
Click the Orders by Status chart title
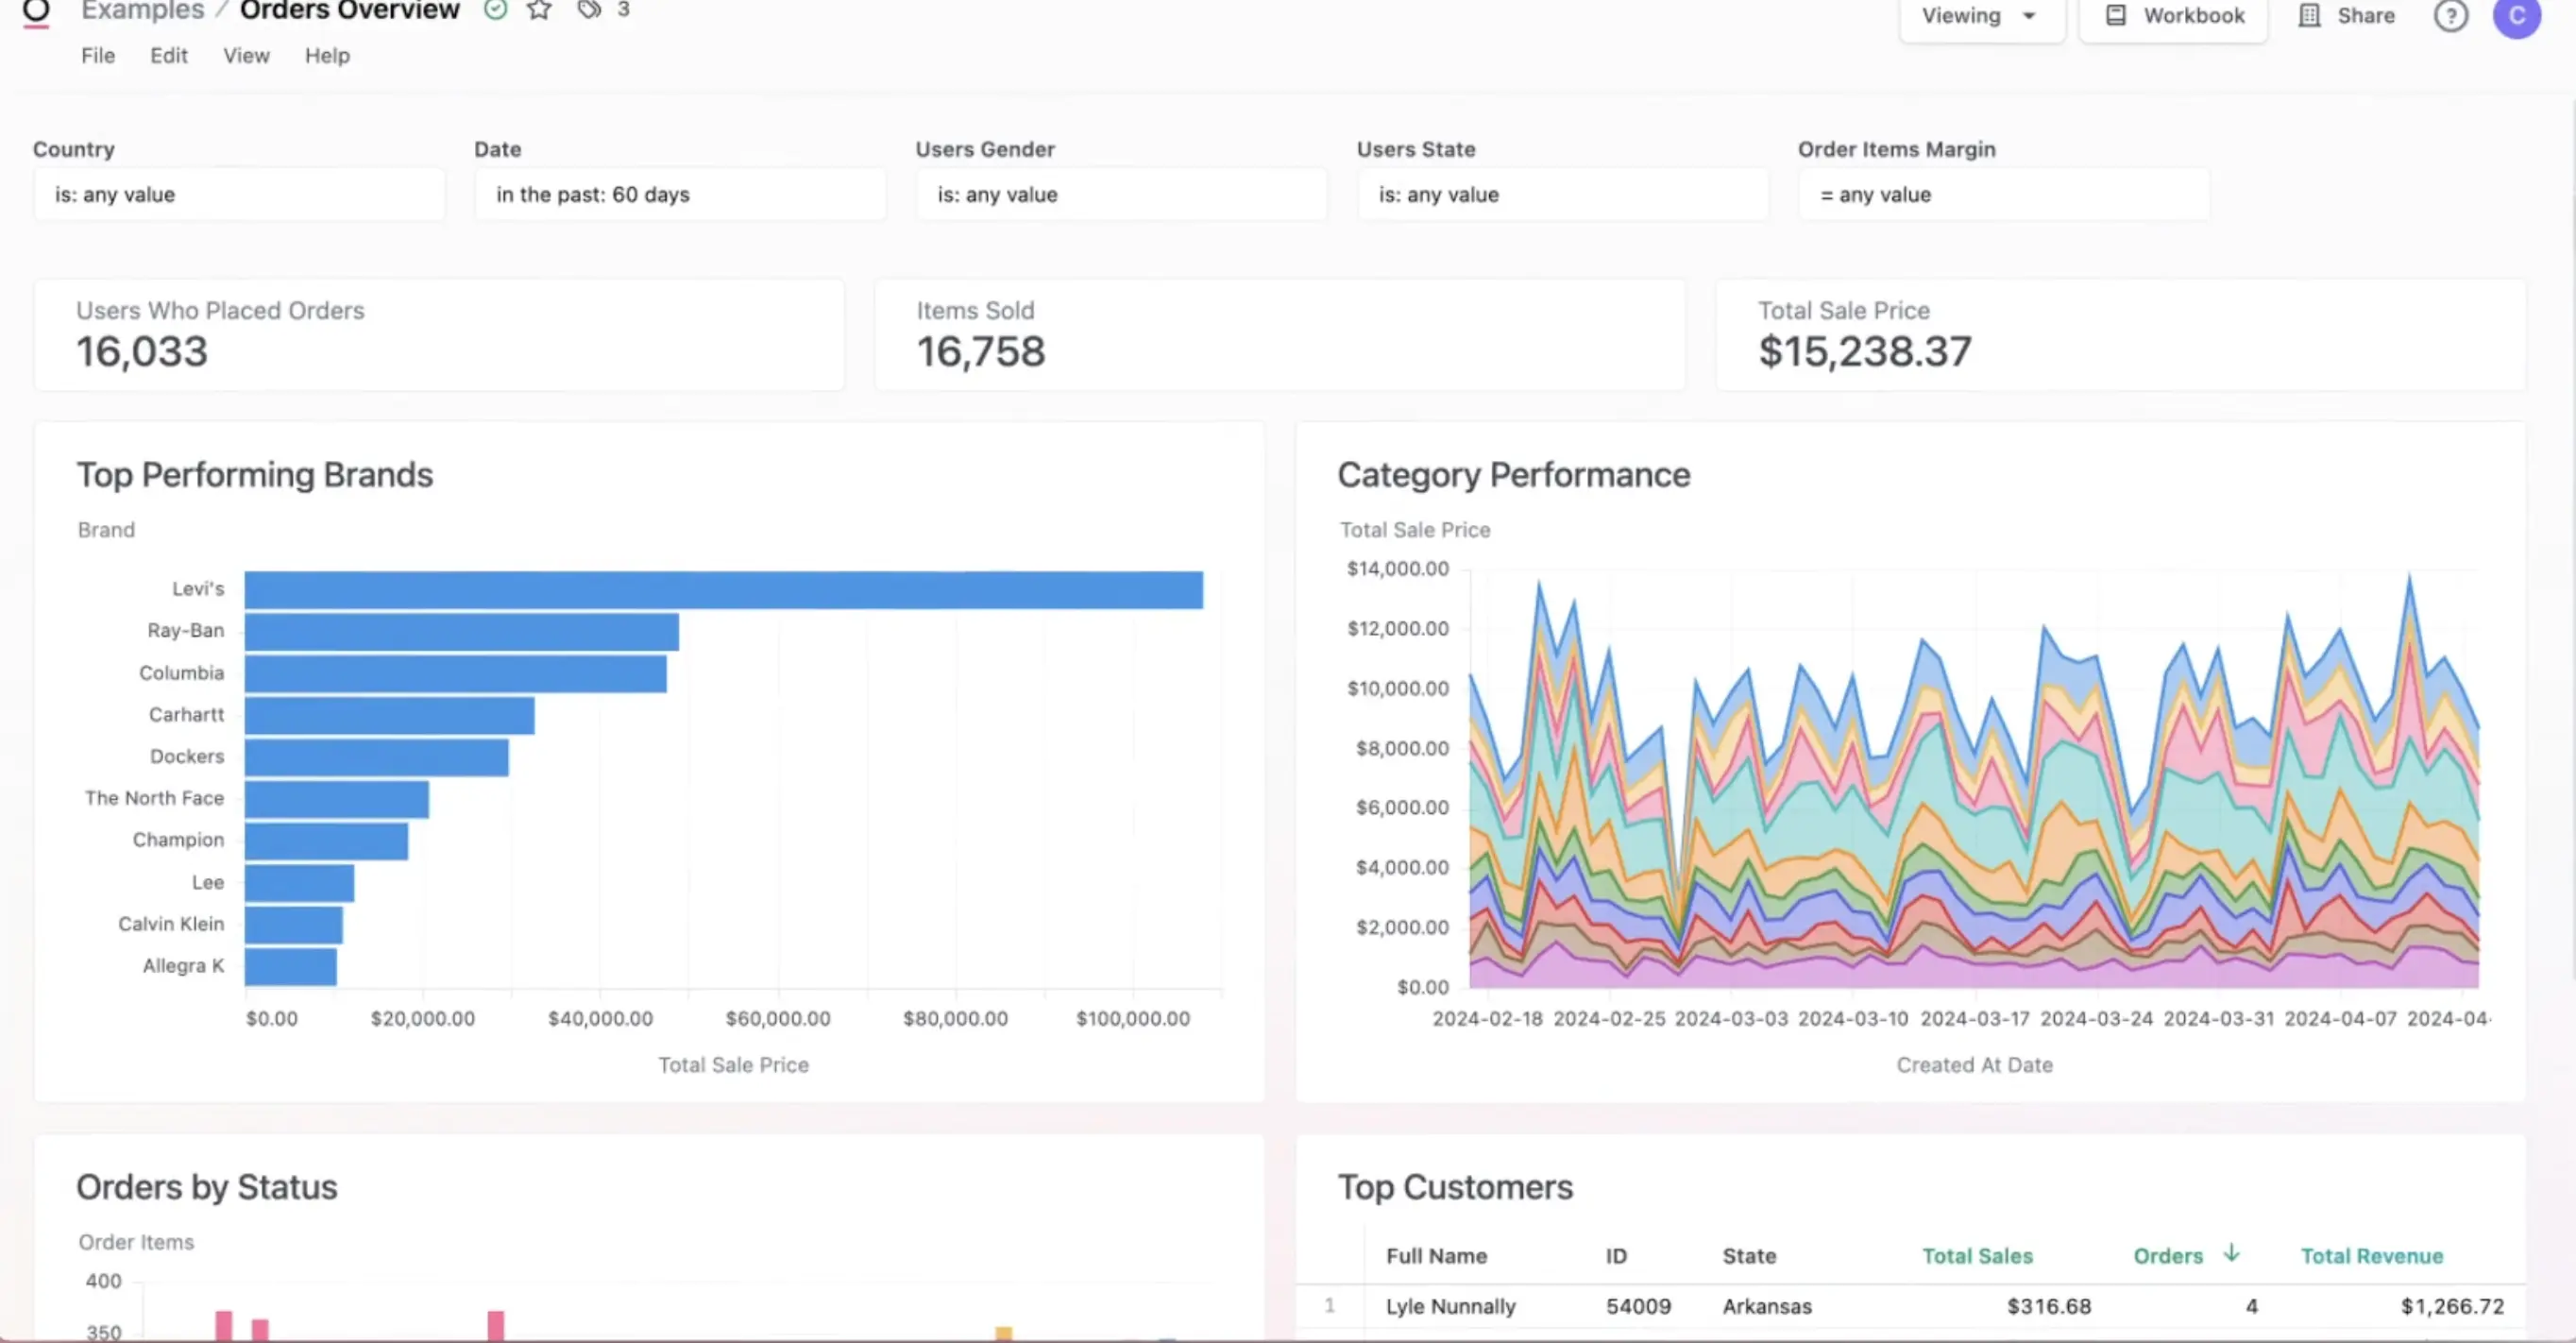click(207, 1187)
